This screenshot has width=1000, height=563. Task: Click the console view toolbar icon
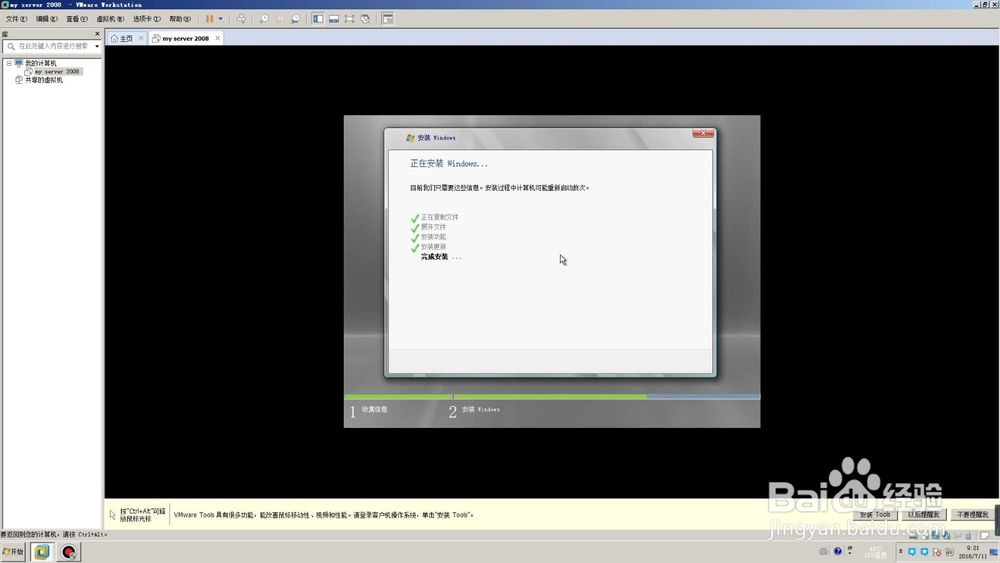click(388, 19)
